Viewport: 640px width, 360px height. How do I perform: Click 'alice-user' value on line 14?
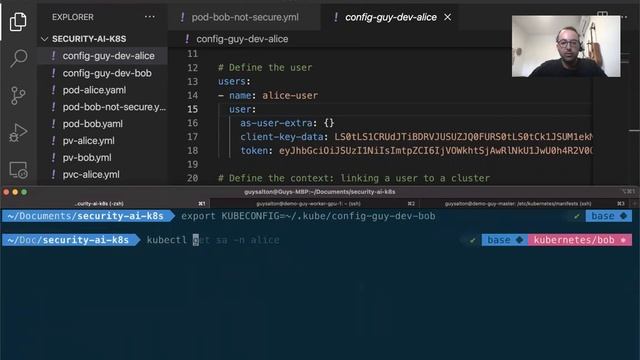(x=290, y=96)
